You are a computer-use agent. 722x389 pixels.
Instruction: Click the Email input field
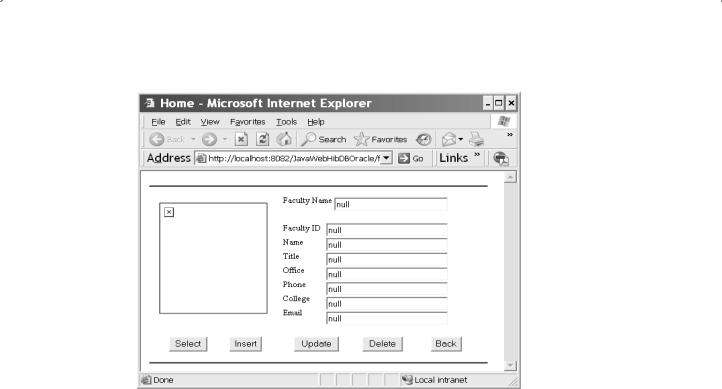pos(387,318)
